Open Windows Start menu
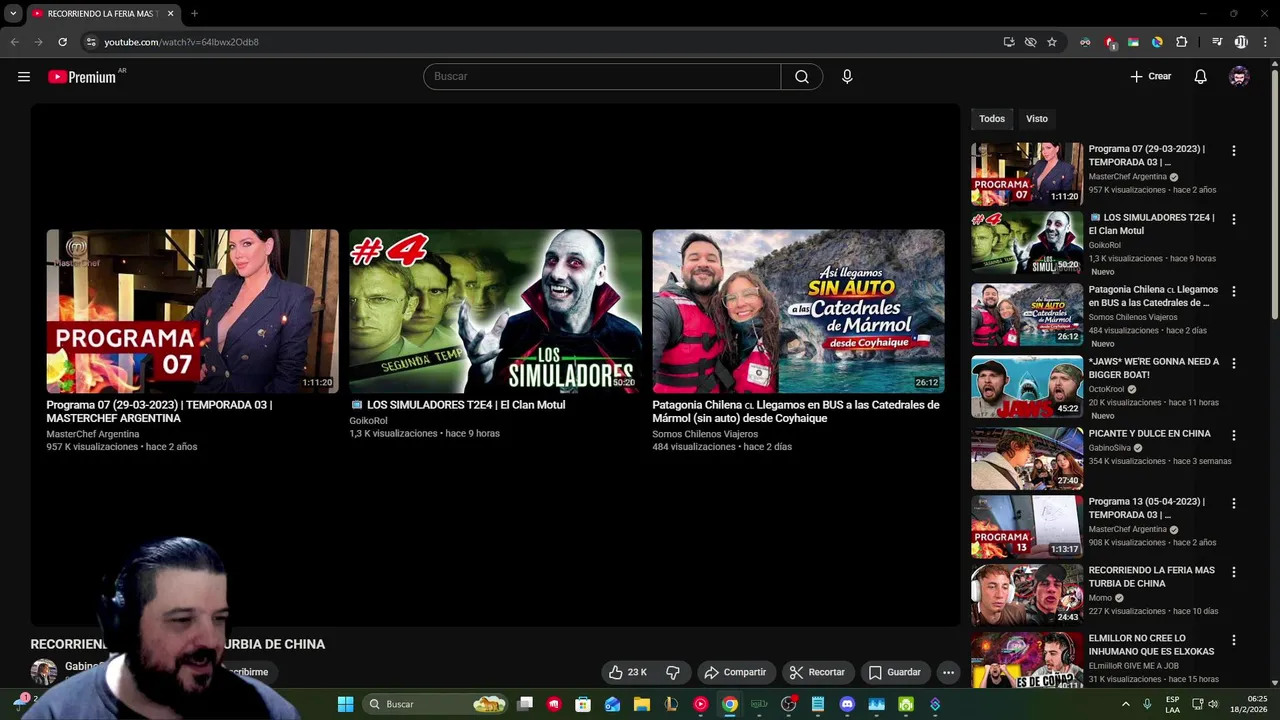Image resolution: width=1280 pixels, height=720 pixels. tap(345, 704)
